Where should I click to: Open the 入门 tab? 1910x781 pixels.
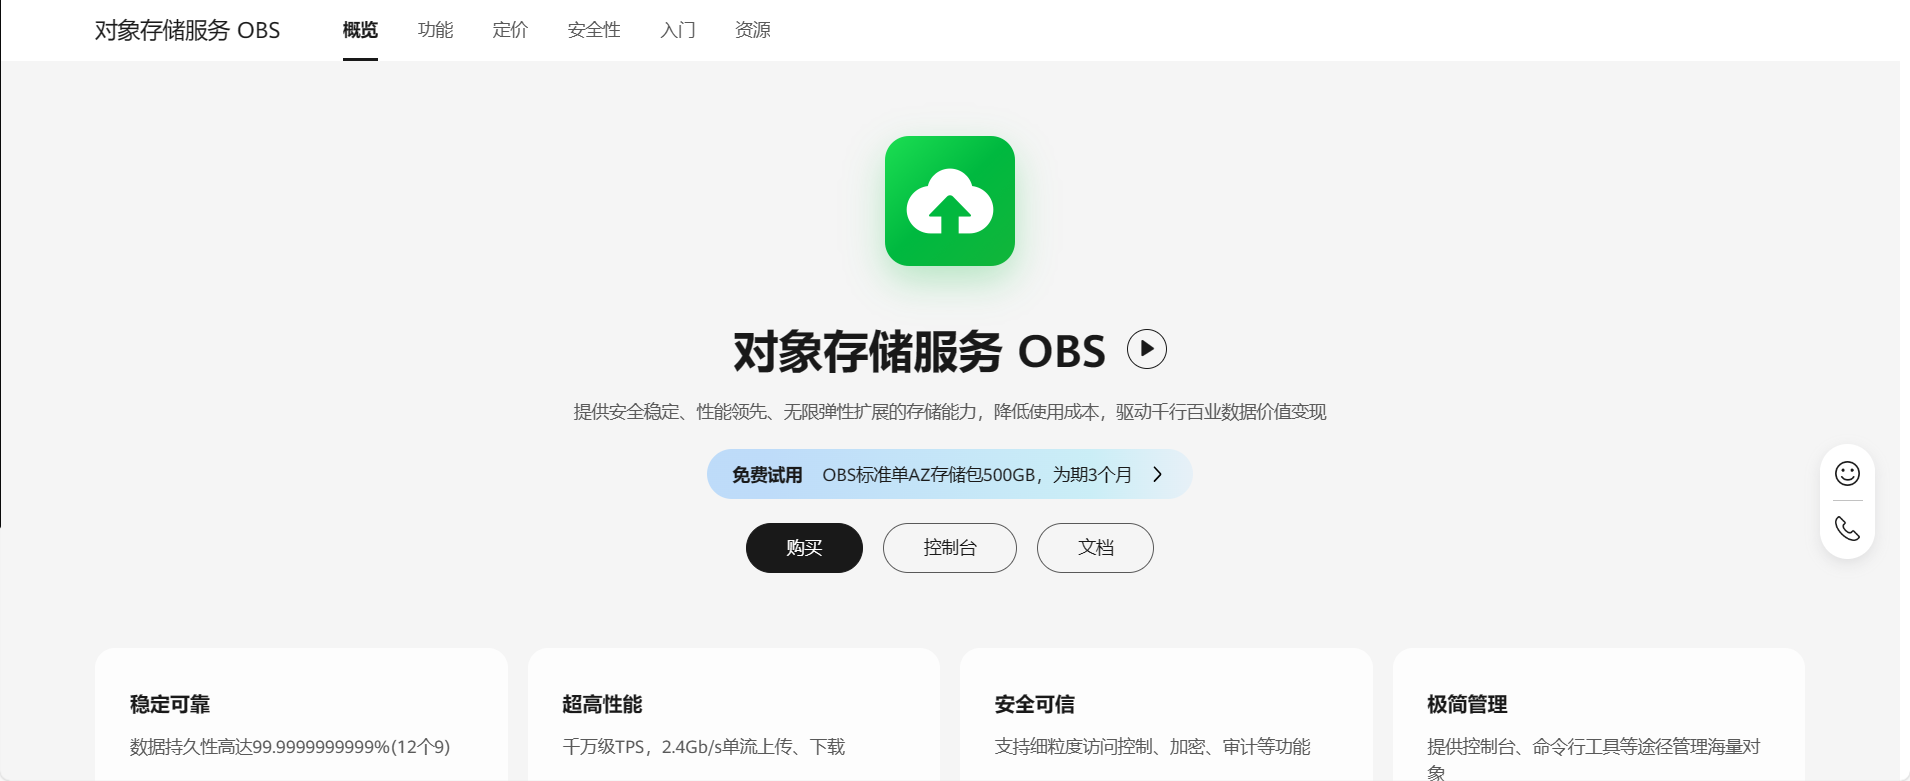[678, 30]
